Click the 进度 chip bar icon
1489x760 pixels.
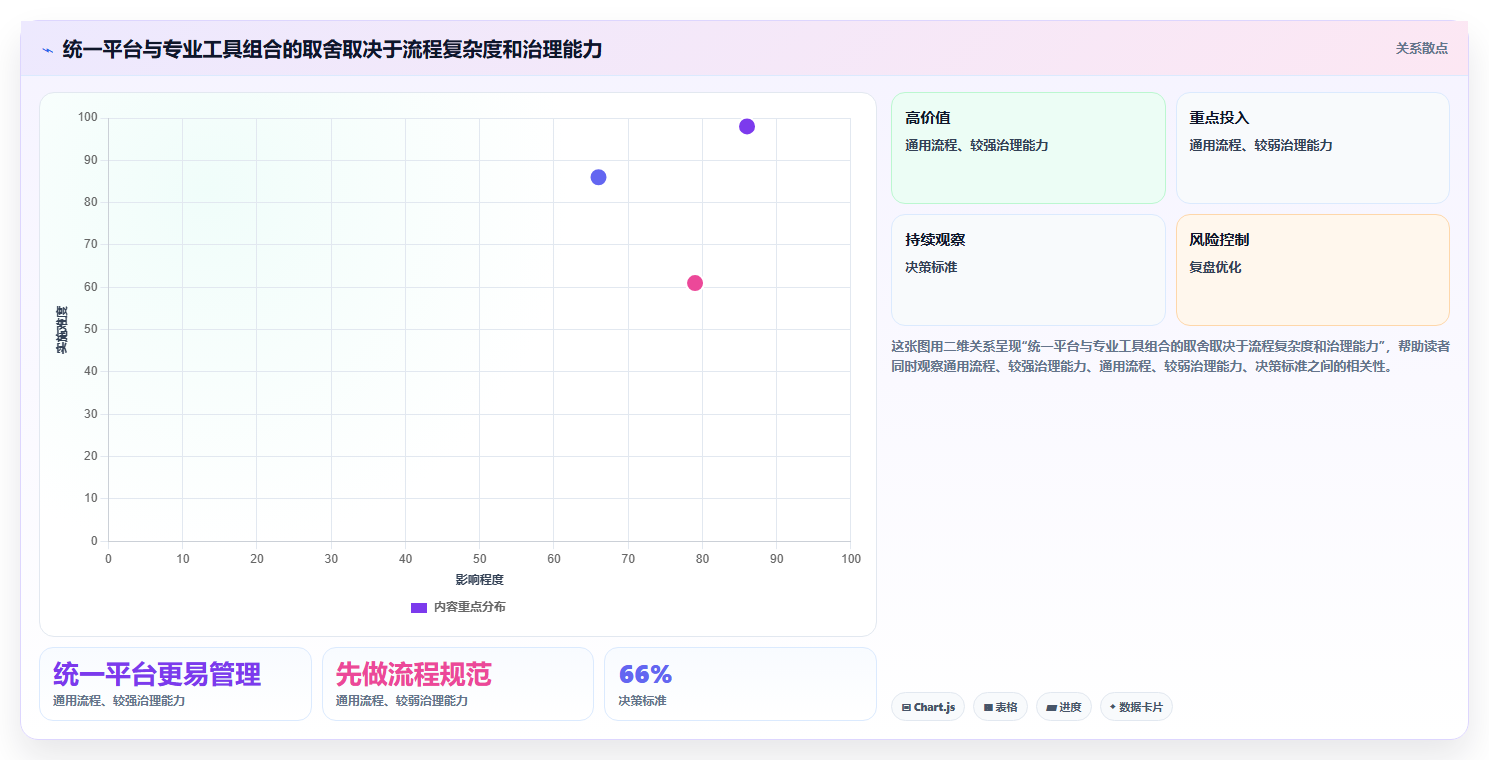point(1052,708)
